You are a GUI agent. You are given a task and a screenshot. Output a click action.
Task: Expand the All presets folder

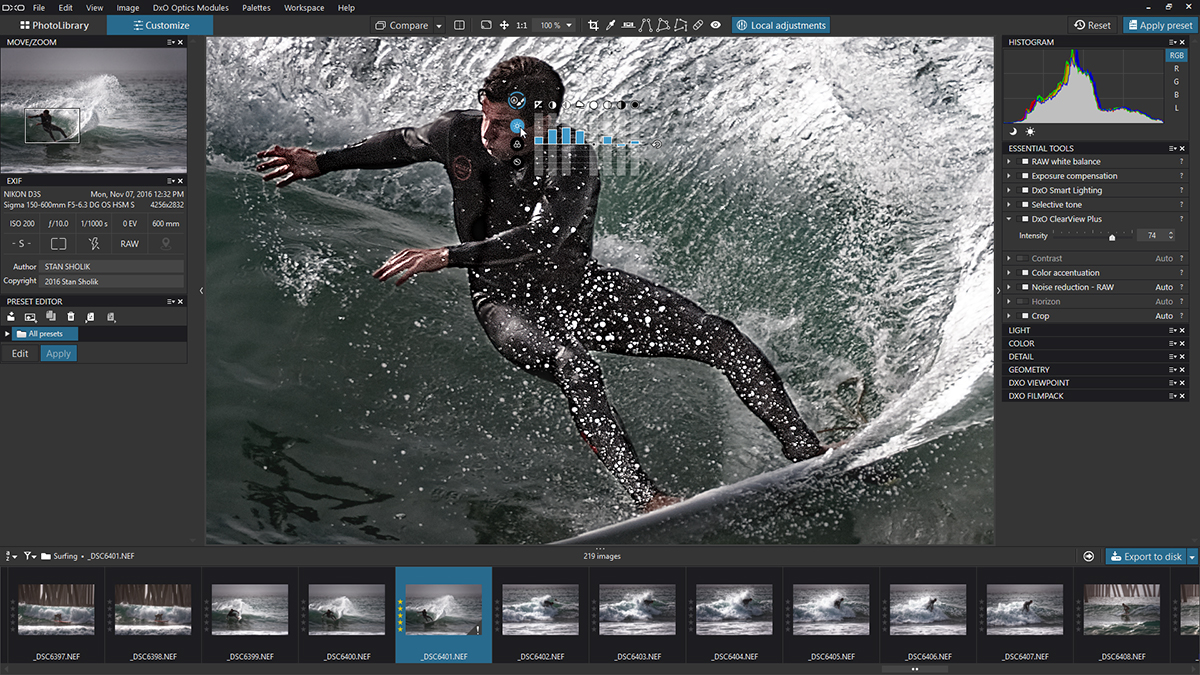8,334
